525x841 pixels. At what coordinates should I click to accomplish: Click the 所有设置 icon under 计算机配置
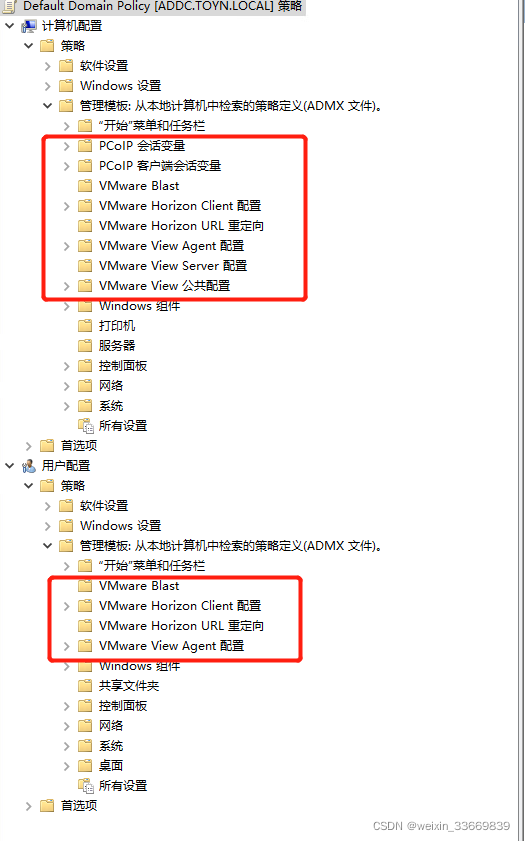click(85, 426)
